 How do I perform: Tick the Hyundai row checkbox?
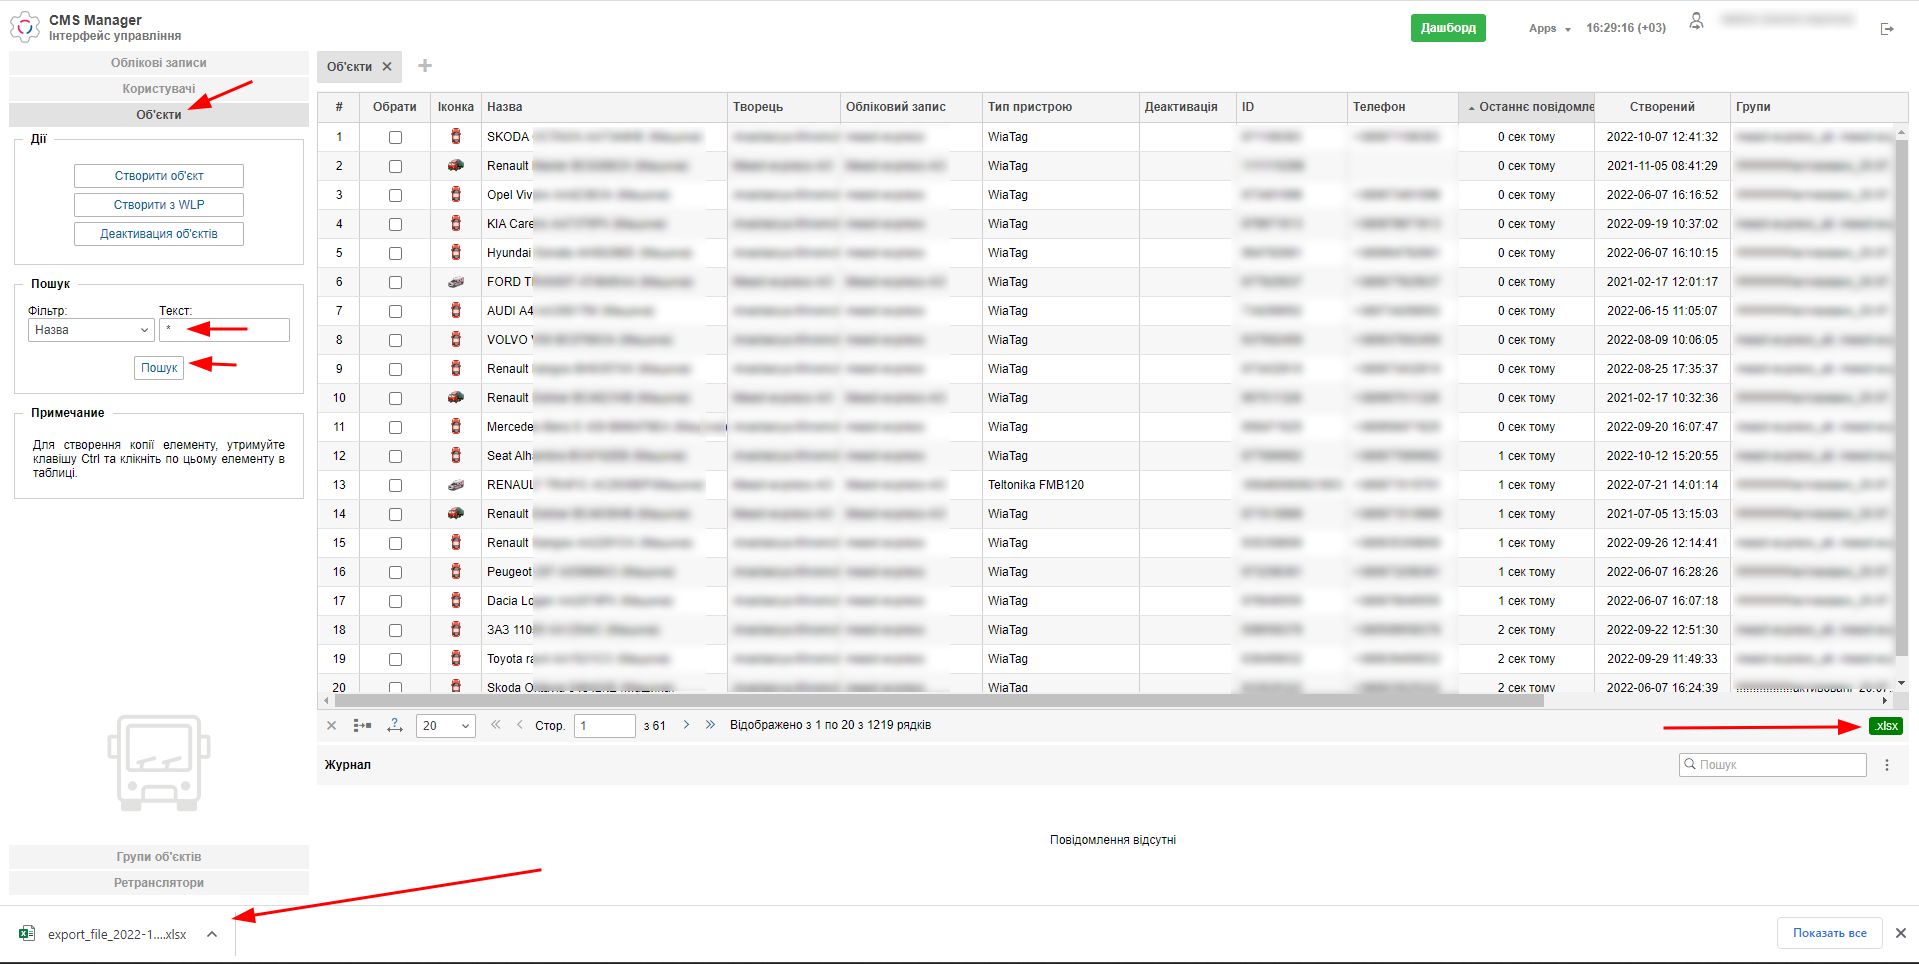tap(395, 253)
